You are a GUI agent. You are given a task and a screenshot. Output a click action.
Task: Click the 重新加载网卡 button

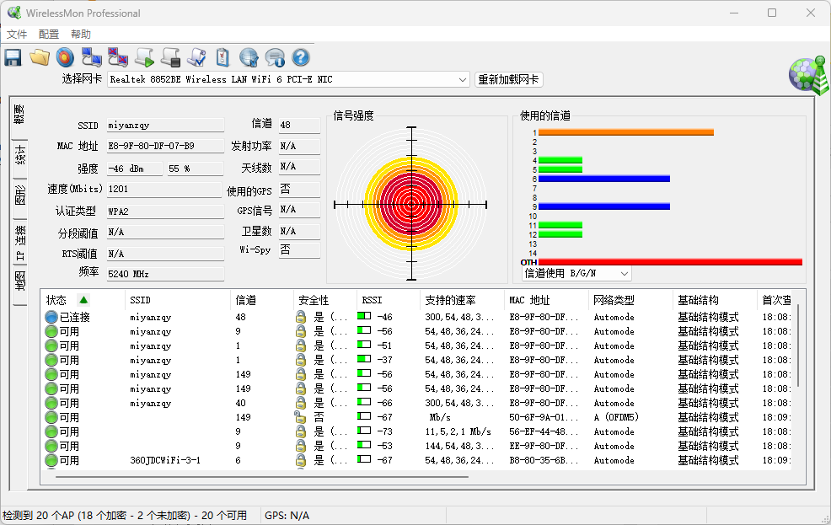(x=508, y=80)
